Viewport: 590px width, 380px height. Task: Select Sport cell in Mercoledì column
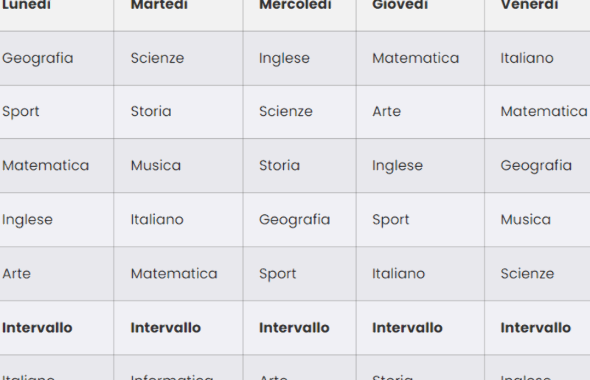coord(300,274)
